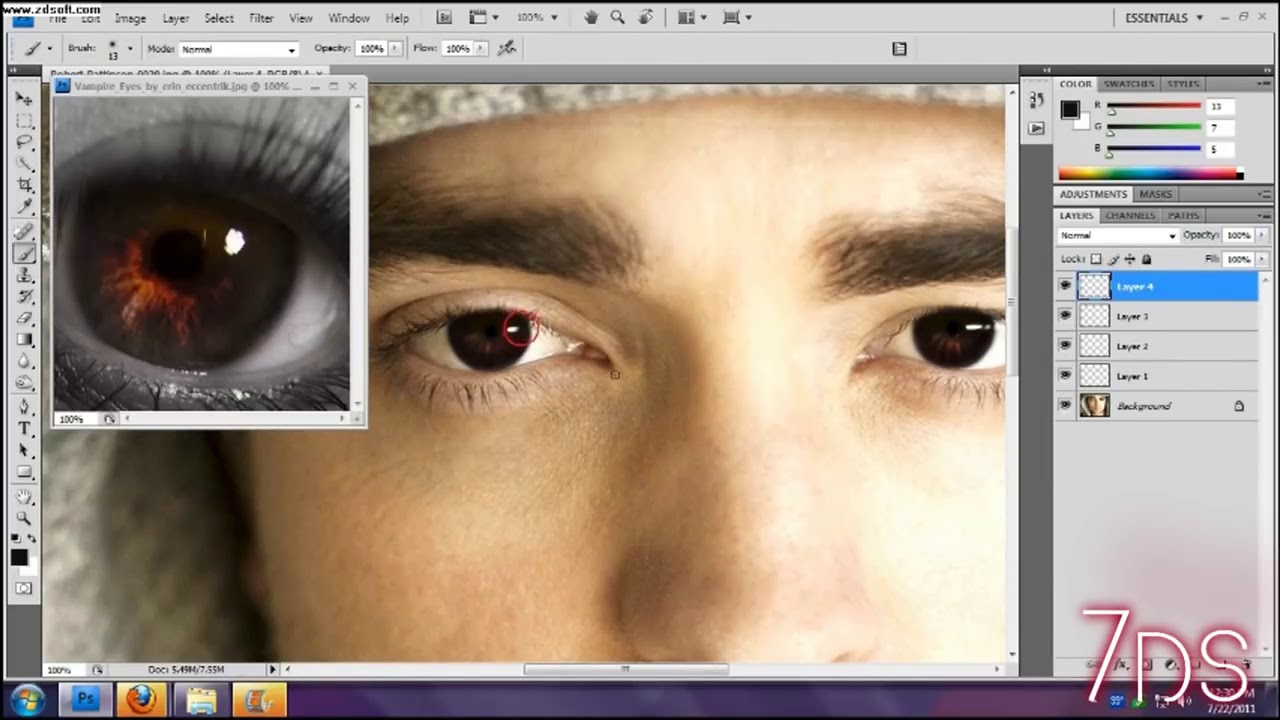The width and height of the screenshot is (1280, 720).
Task: Select the Eraser tool
Action: click(24, 319)
